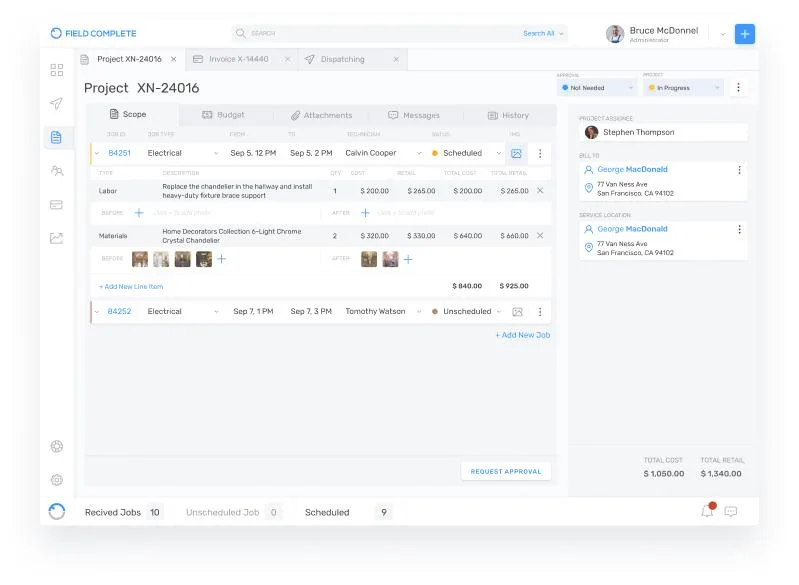Screen dimensions: 799x585
Task: Close the Project XN-24016 tab
Action: (174, 59)
